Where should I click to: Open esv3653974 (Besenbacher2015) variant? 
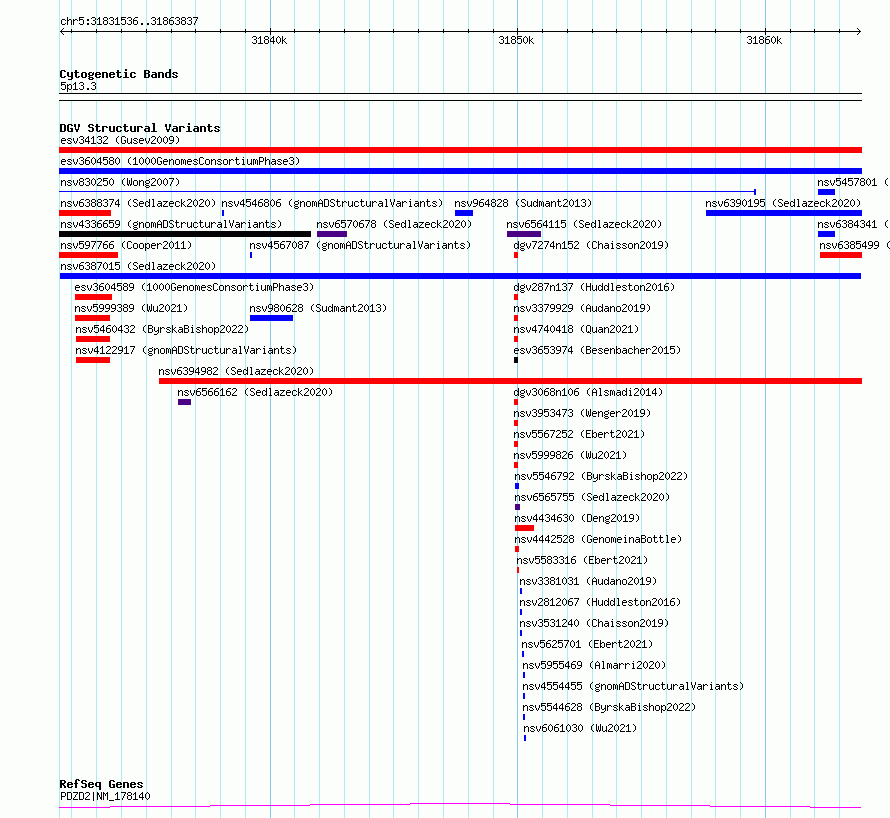597,350
